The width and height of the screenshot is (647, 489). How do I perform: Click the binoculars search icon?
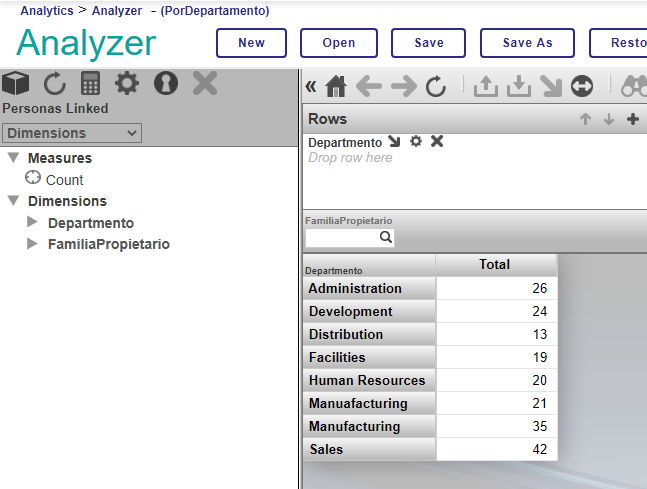tap(634, 87)
